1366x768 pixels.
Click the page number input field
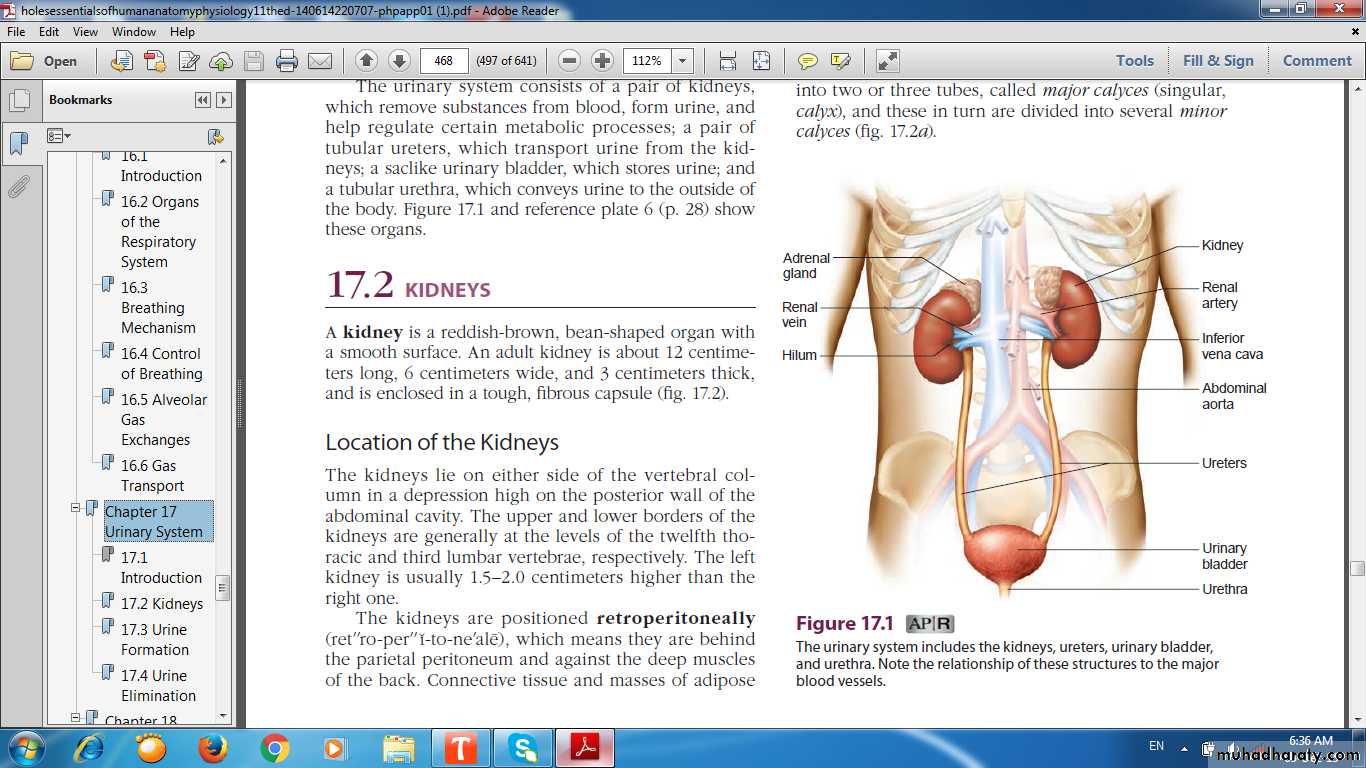pyautogui.click(x=444, y=61)
